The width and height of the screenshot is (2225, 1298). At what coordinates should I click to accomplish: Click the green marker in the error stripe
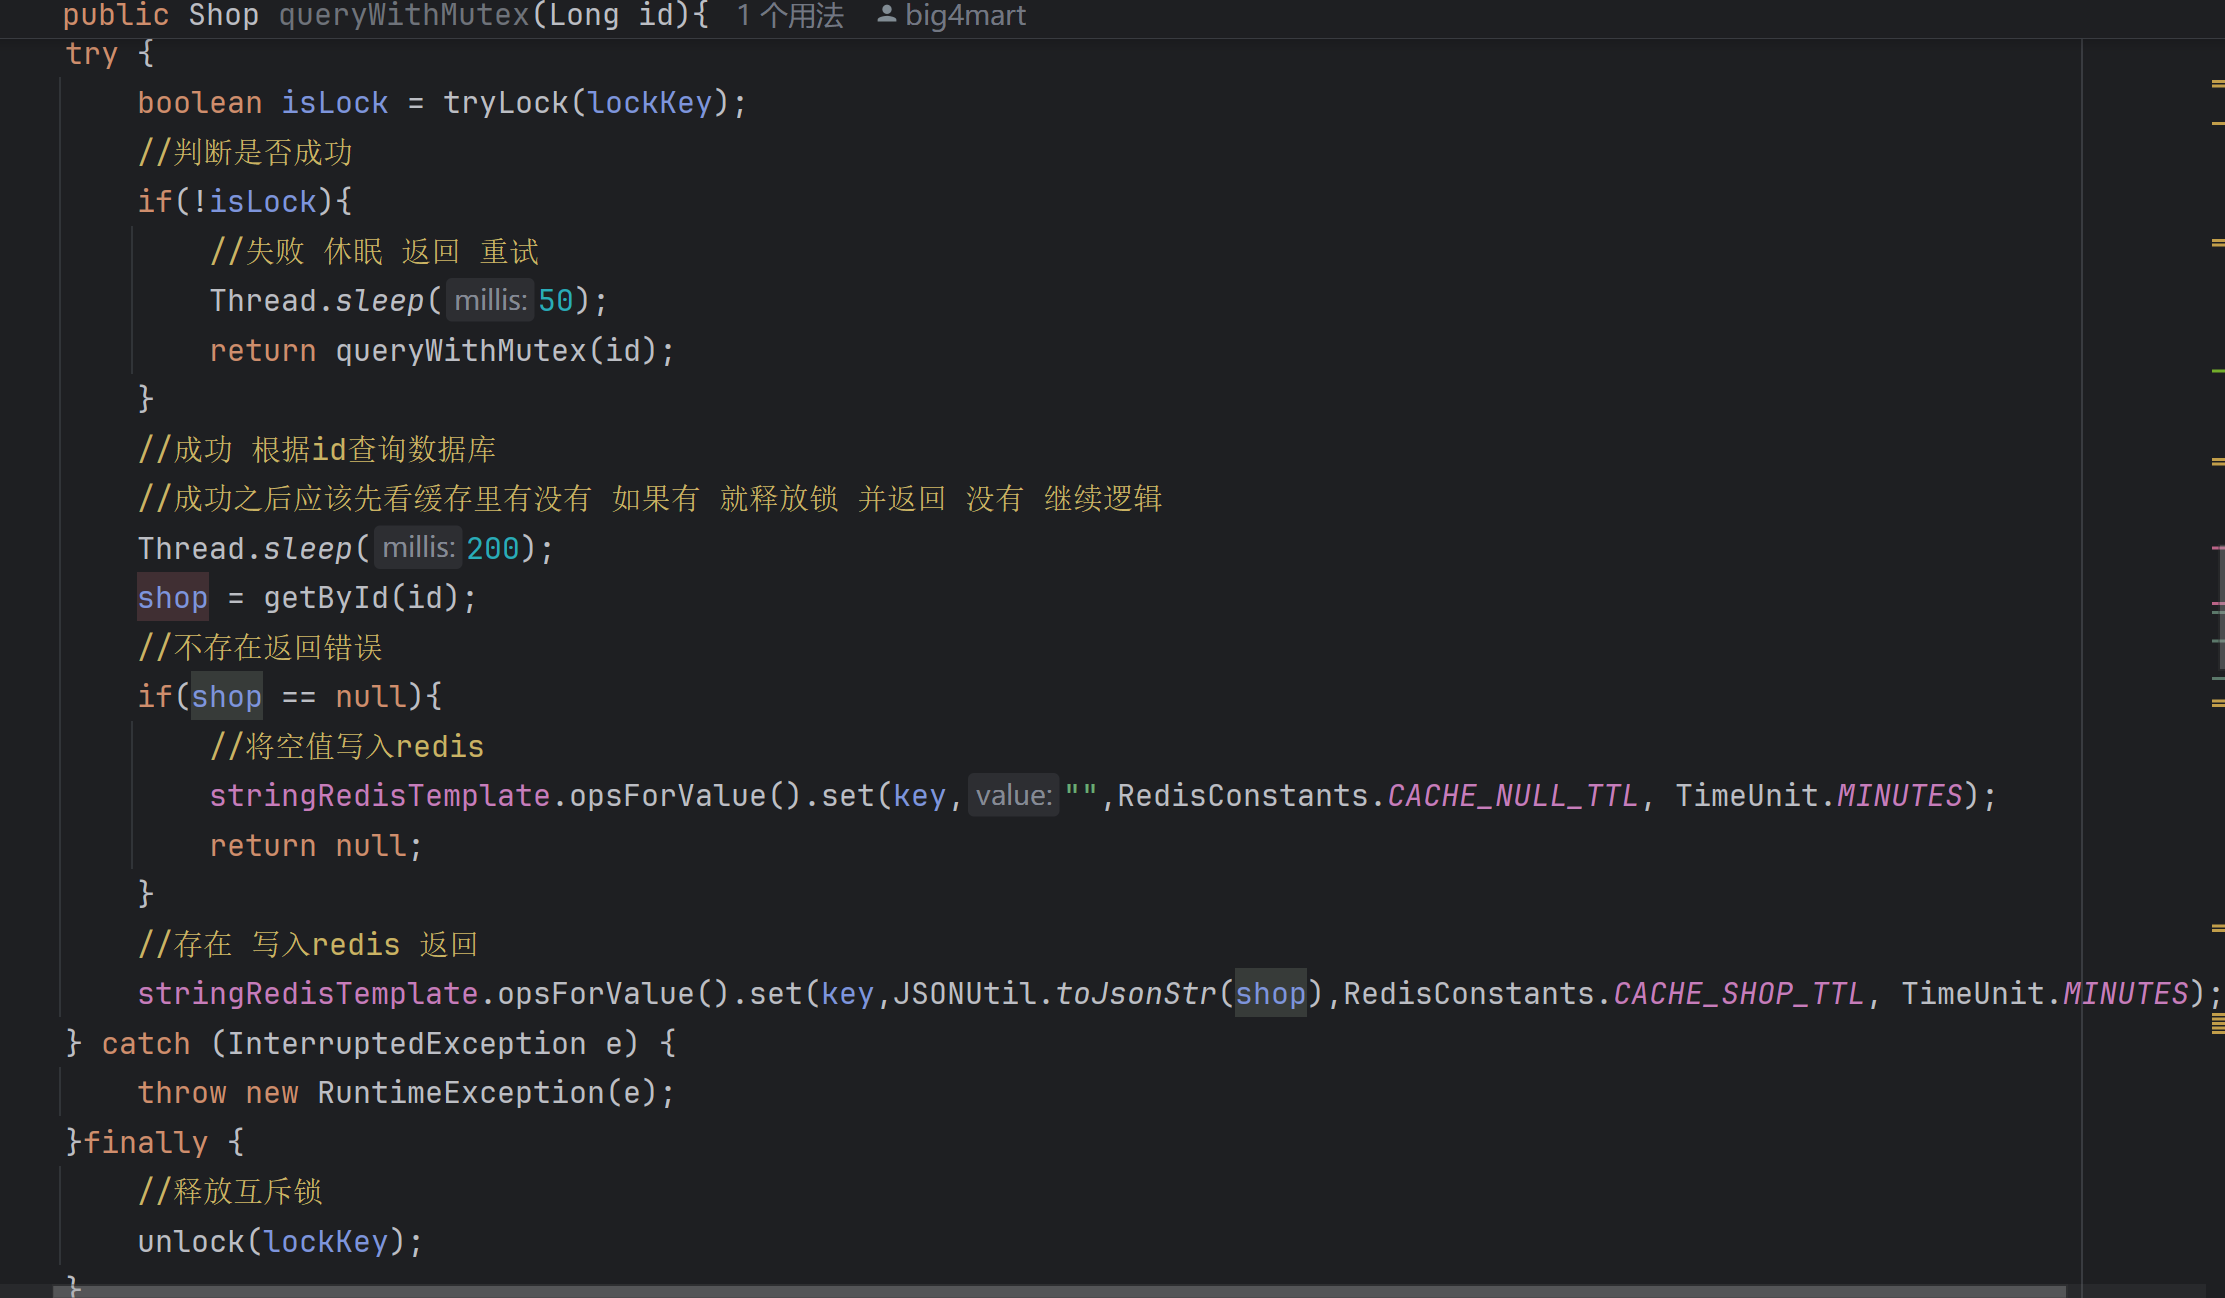[2217, 371]
